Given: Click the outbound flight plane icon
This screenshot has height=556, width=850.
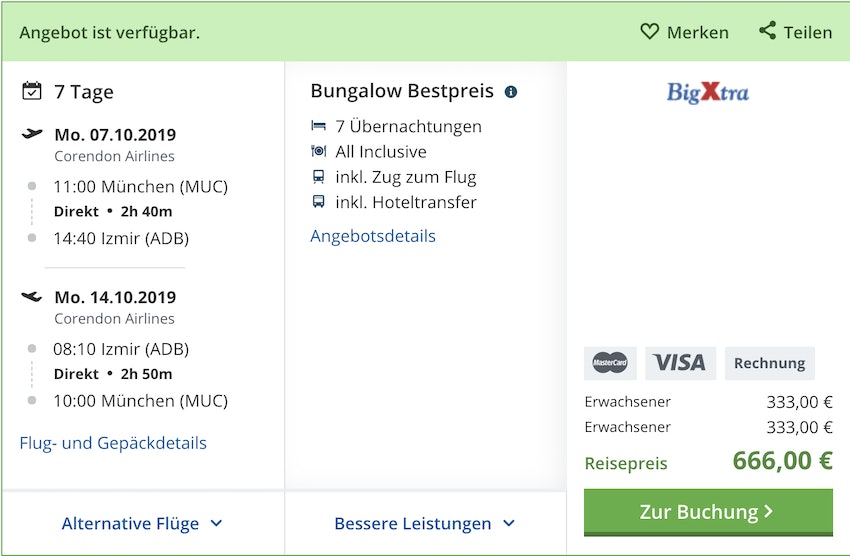Looking at the screenshot, I should tap(32, 134).
